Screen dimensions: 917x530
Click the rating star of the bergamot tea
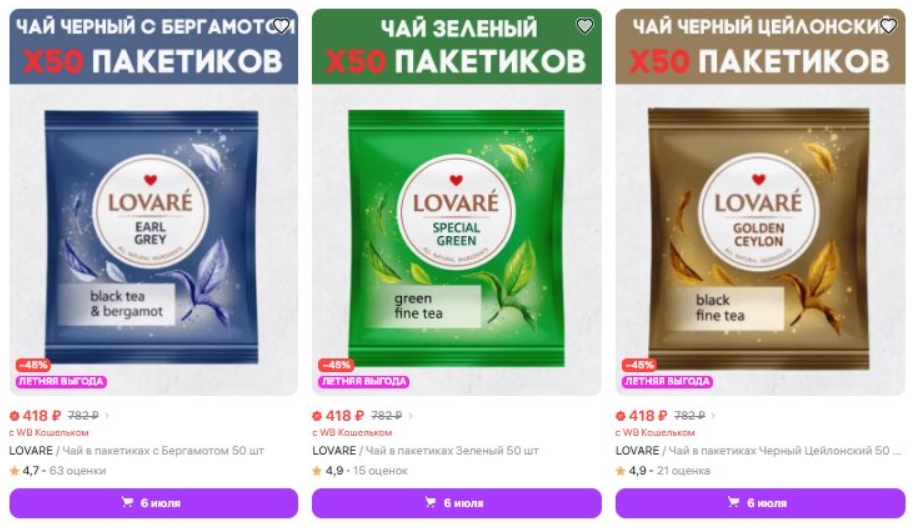15,470
